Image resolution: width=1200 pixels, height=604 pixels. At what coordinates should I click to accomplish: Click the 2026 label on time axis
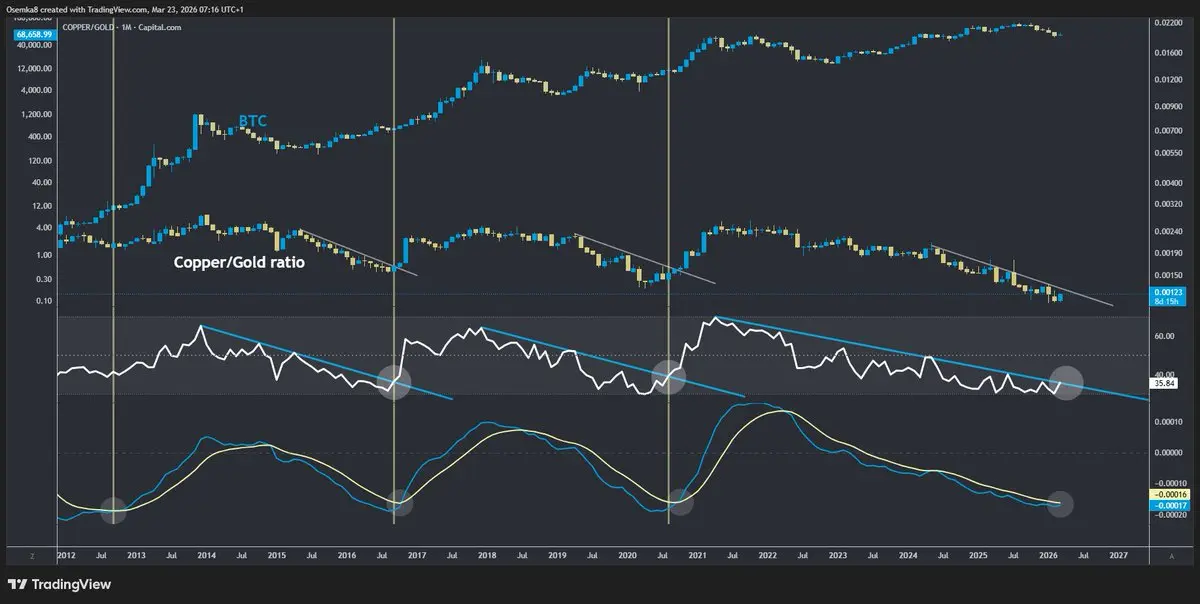1049,553
